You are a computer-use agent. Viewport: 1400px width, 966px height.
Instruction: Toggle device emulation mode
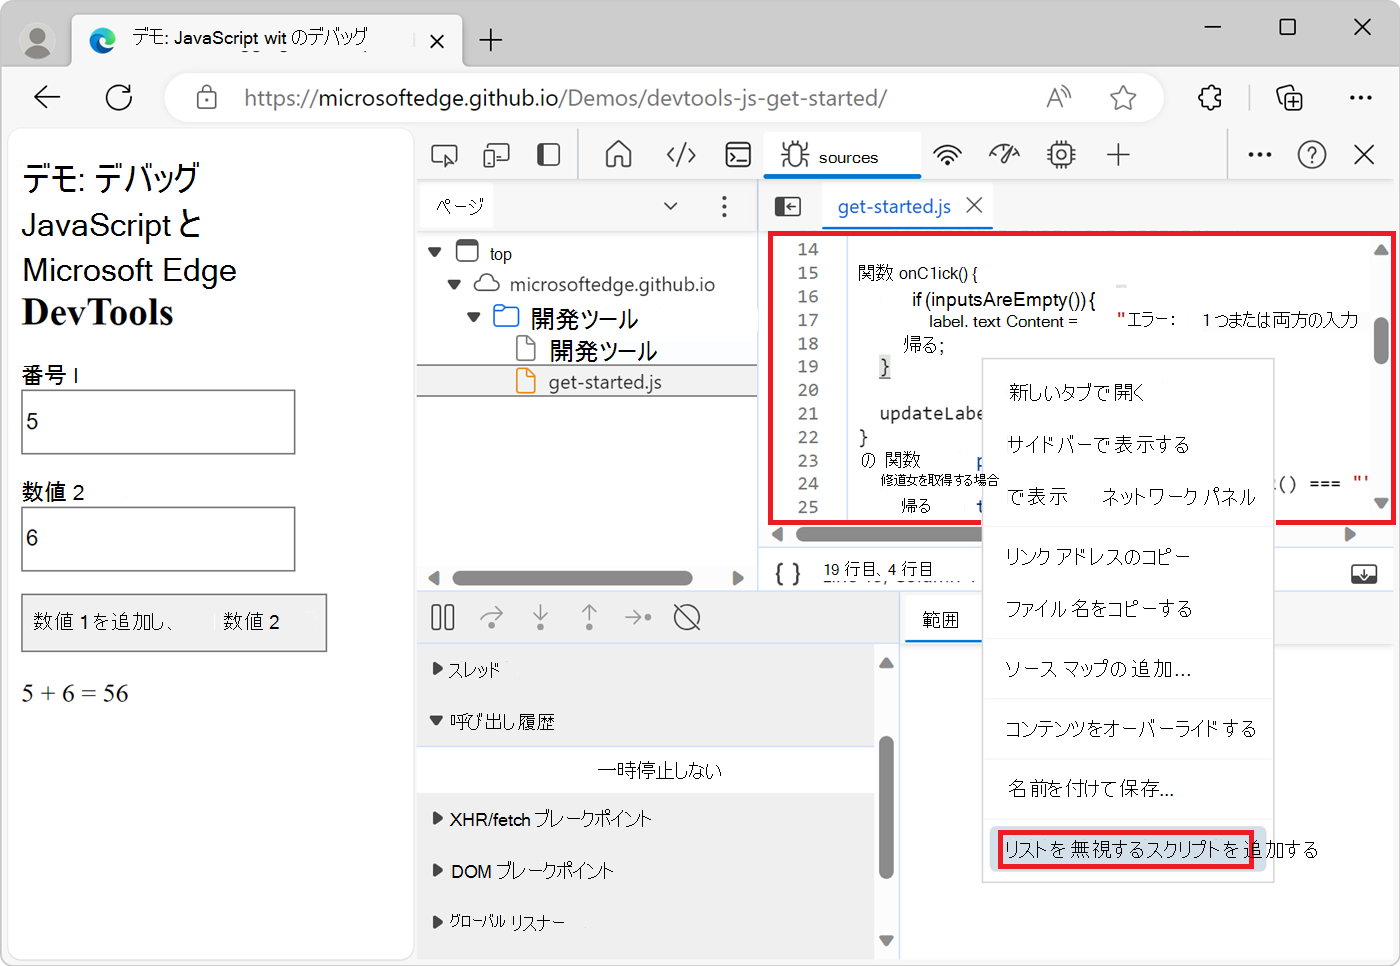(x=496, y=155)
